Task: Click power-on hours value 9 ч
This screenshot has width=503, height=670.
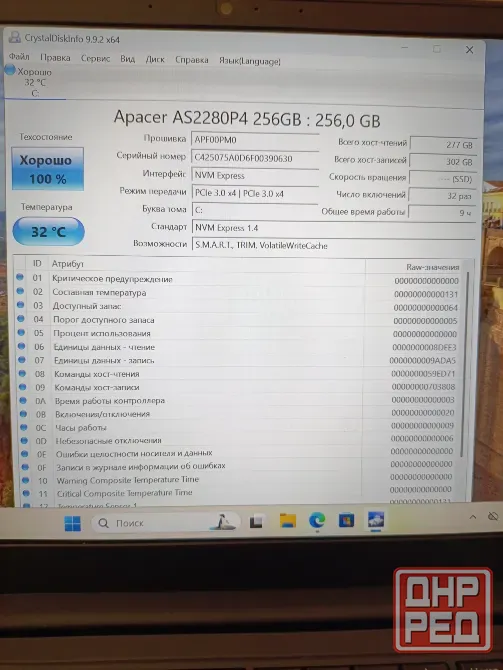Action: pos(442,212)
